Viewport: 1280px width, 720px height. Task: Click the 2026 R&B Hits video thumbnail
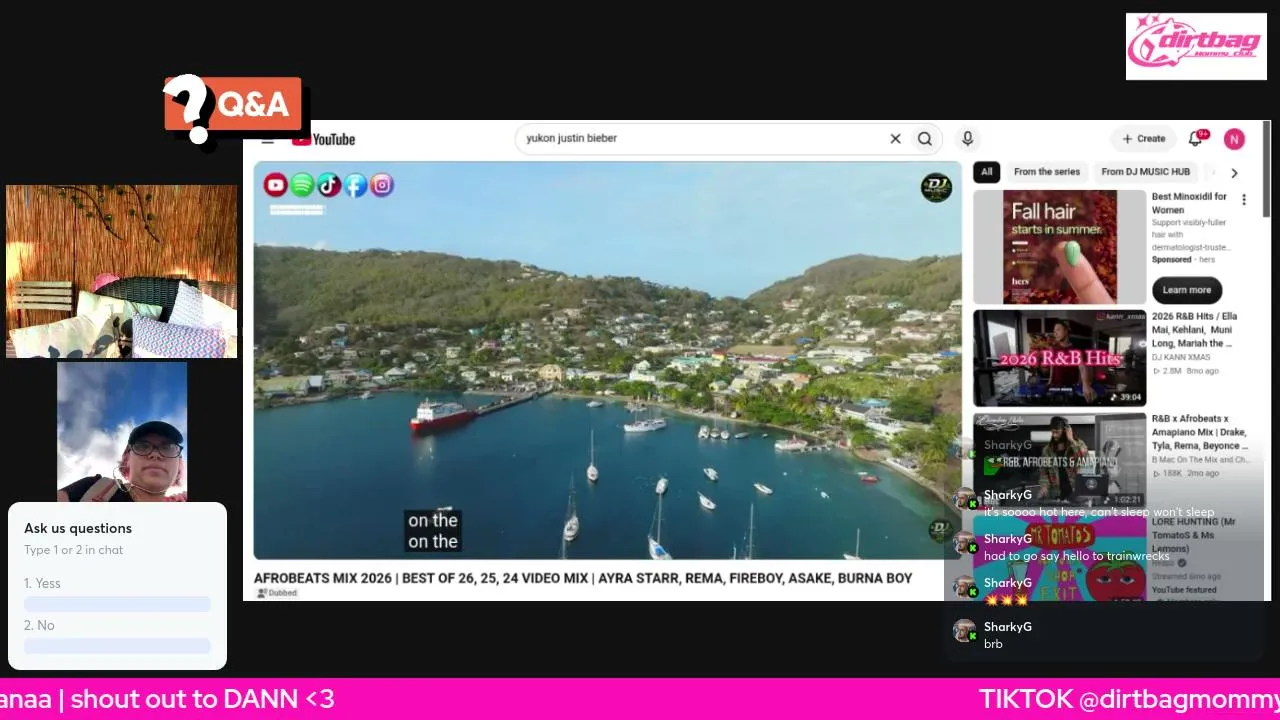[x=1059, y=358]
